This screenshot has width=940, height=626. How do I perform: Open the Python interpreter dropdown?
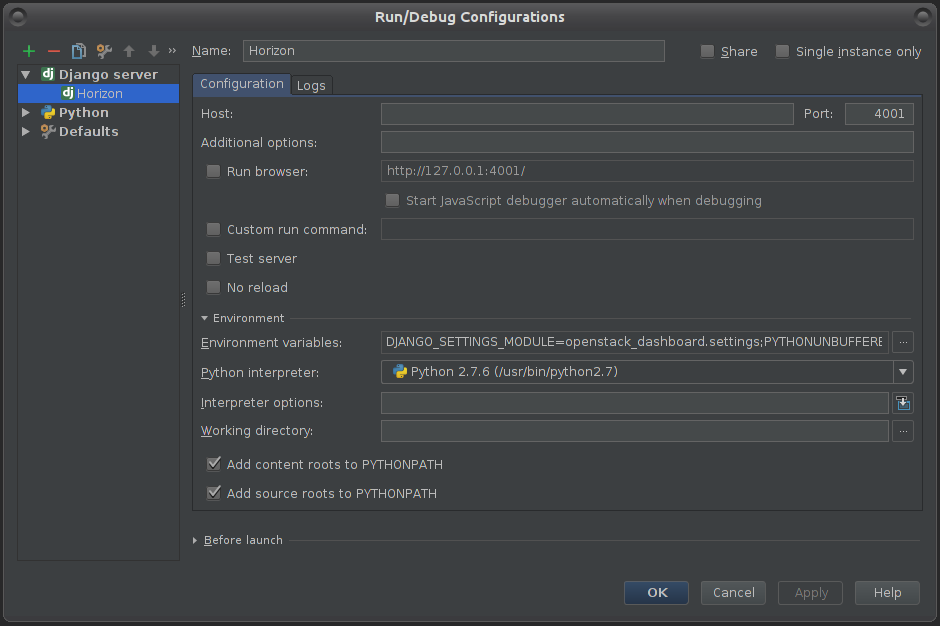[x=903, y=371]
